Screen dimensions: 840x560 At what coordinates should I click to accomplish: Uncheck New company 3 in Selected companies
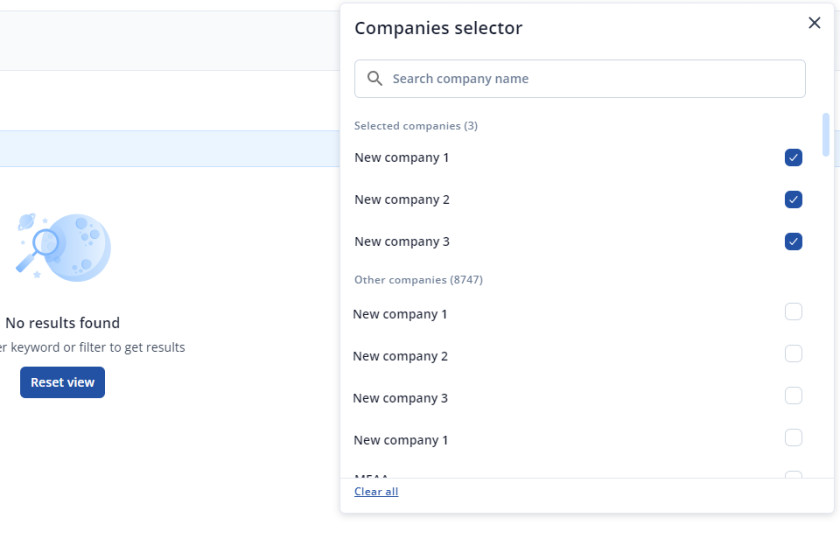point(793,242)
